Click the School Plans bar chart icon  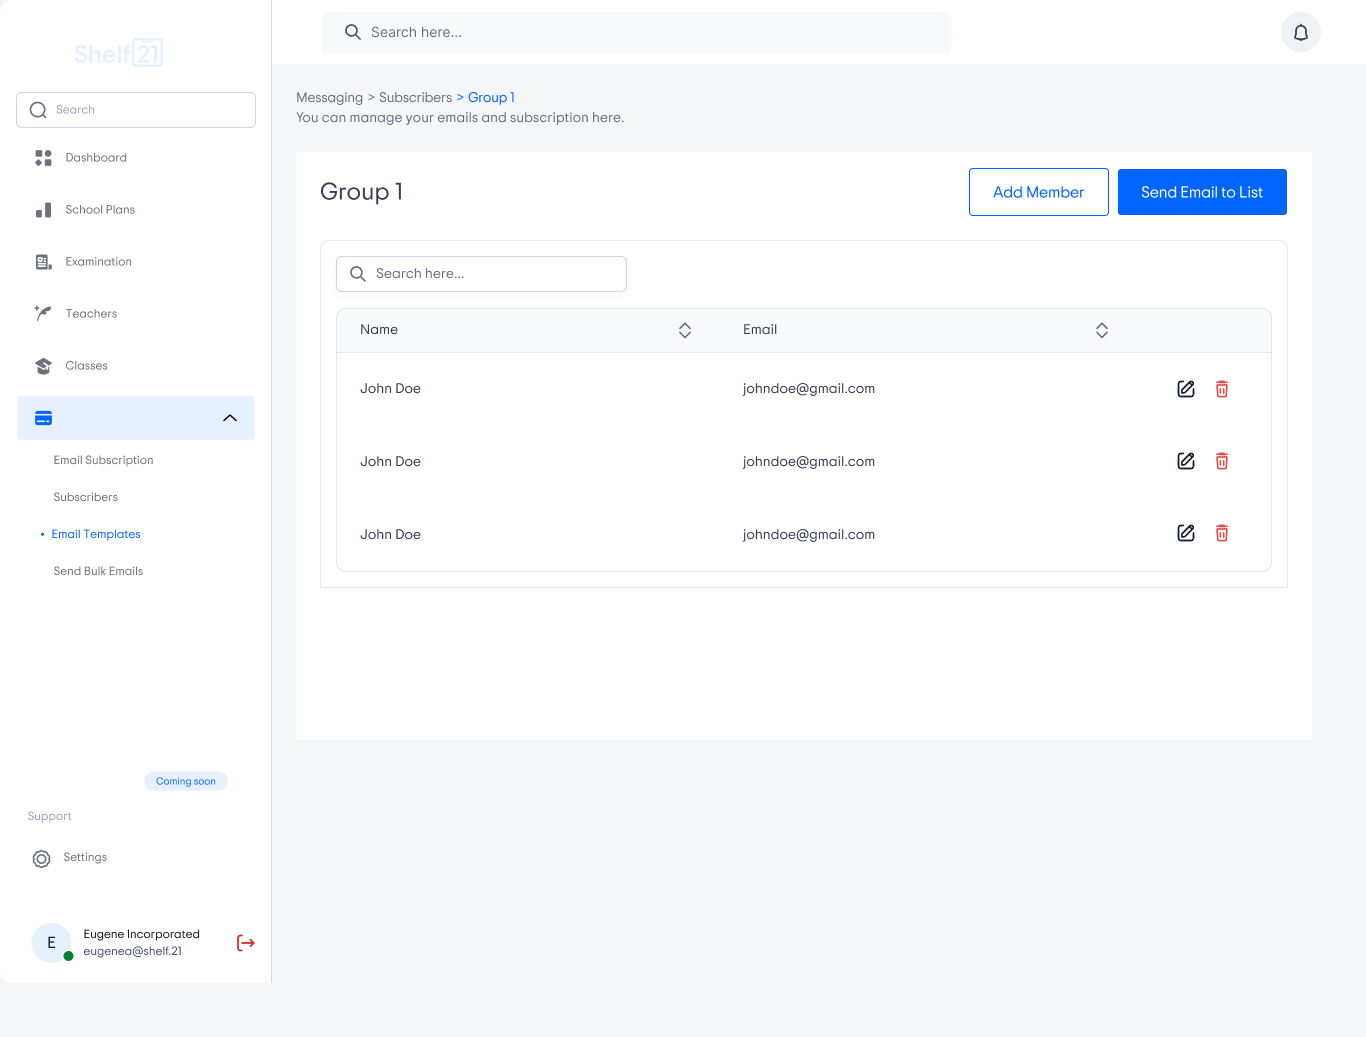coord(43,210)
